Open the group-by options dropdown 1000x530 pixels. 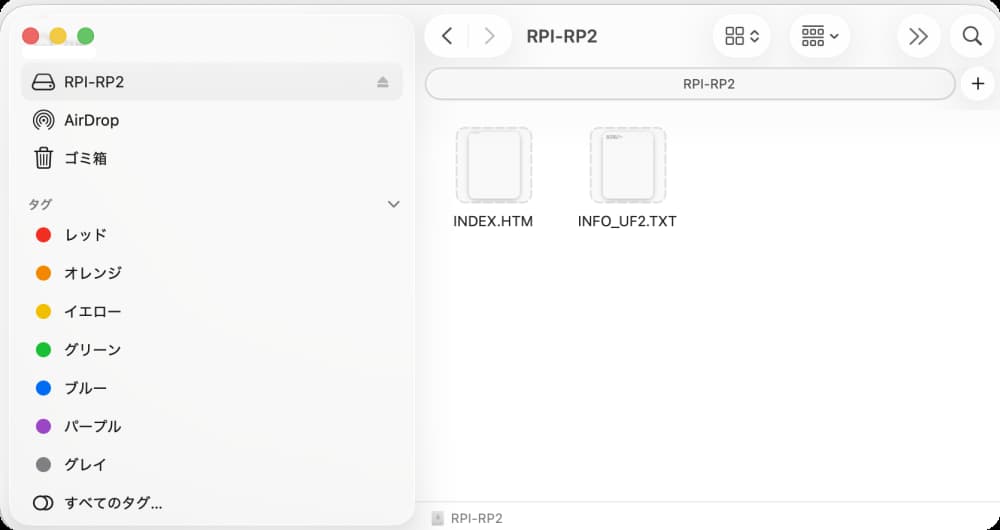point(820,36)
